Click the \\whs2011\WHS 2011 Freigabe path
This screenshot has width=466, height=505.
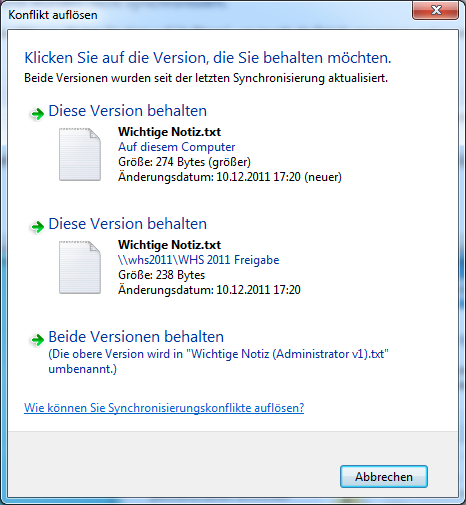click(199, 260)
